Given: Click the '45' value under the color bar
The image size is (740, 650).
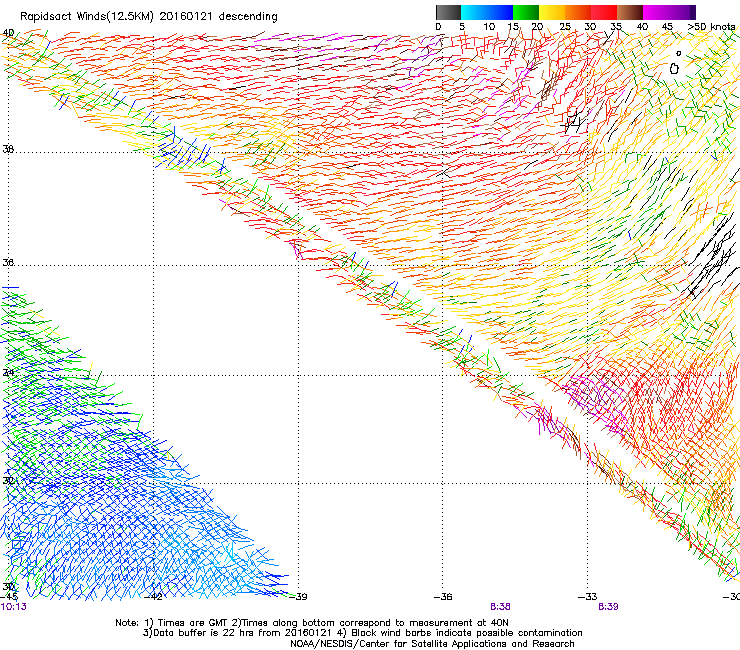Looking at the screenshot, I should point(667,26).
